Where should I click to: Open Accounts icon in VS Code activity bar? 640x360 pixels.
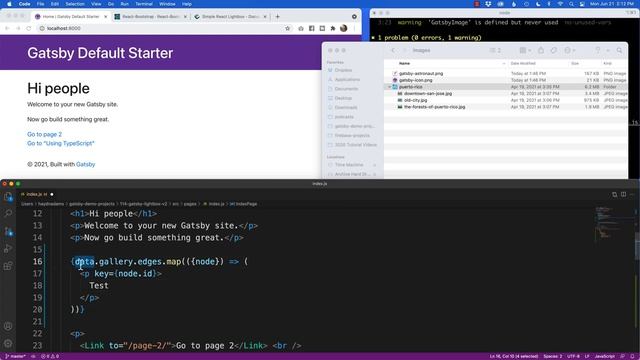(8, 326)
